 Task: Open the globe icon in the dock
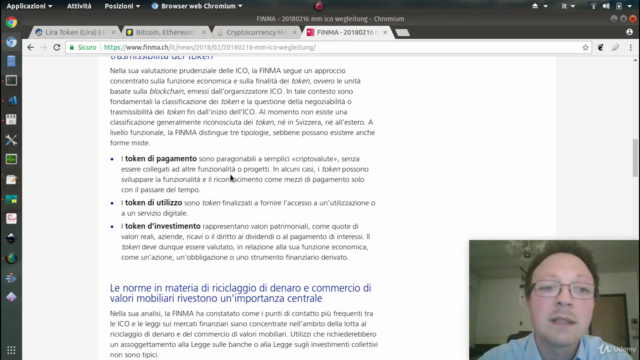point(11,258)
